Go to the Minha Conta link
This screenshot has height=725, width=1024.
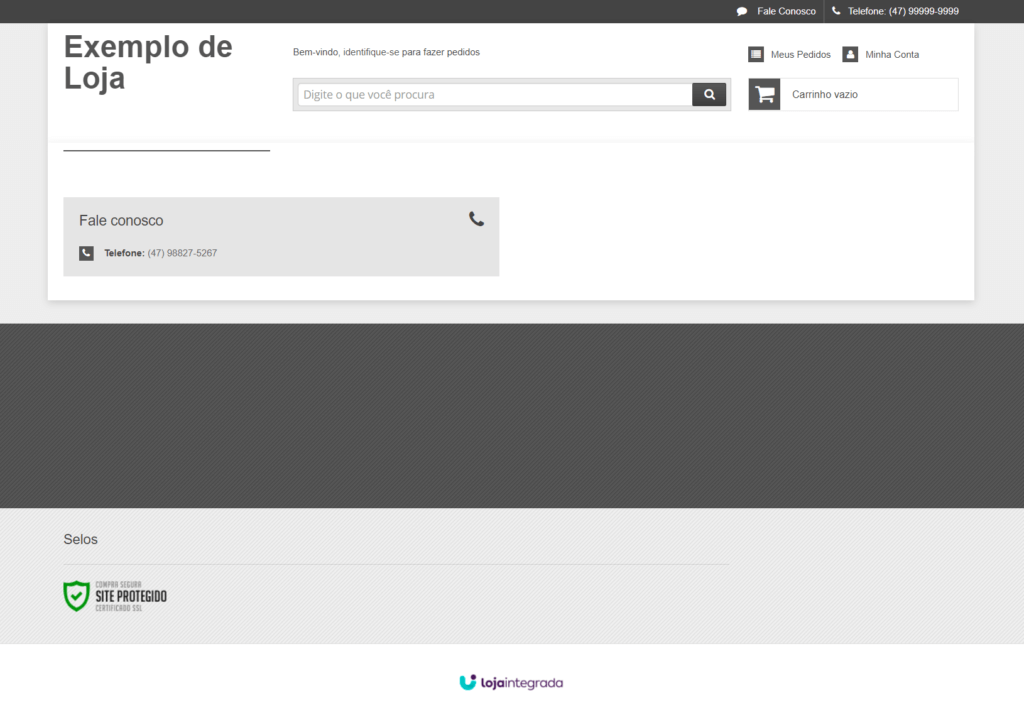[892, 55]
